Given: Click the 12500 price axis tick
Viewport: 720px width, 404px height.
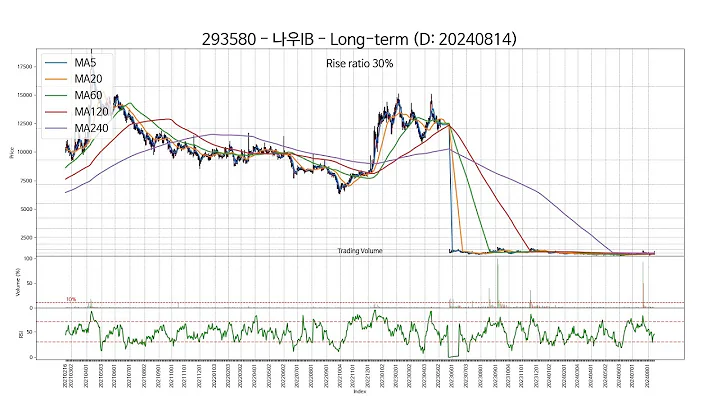Looking at the screenshot, I should click(25, 123).
